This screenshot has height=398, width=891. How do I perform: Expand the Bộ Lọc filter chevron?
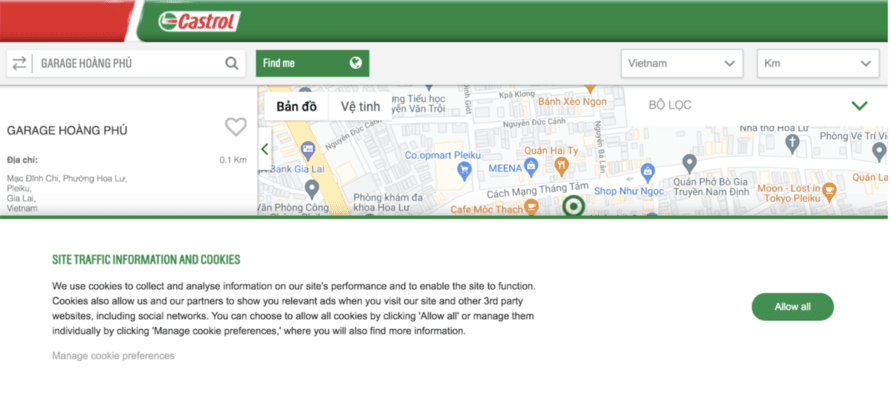pyautogui.click(x=860, y=105)
